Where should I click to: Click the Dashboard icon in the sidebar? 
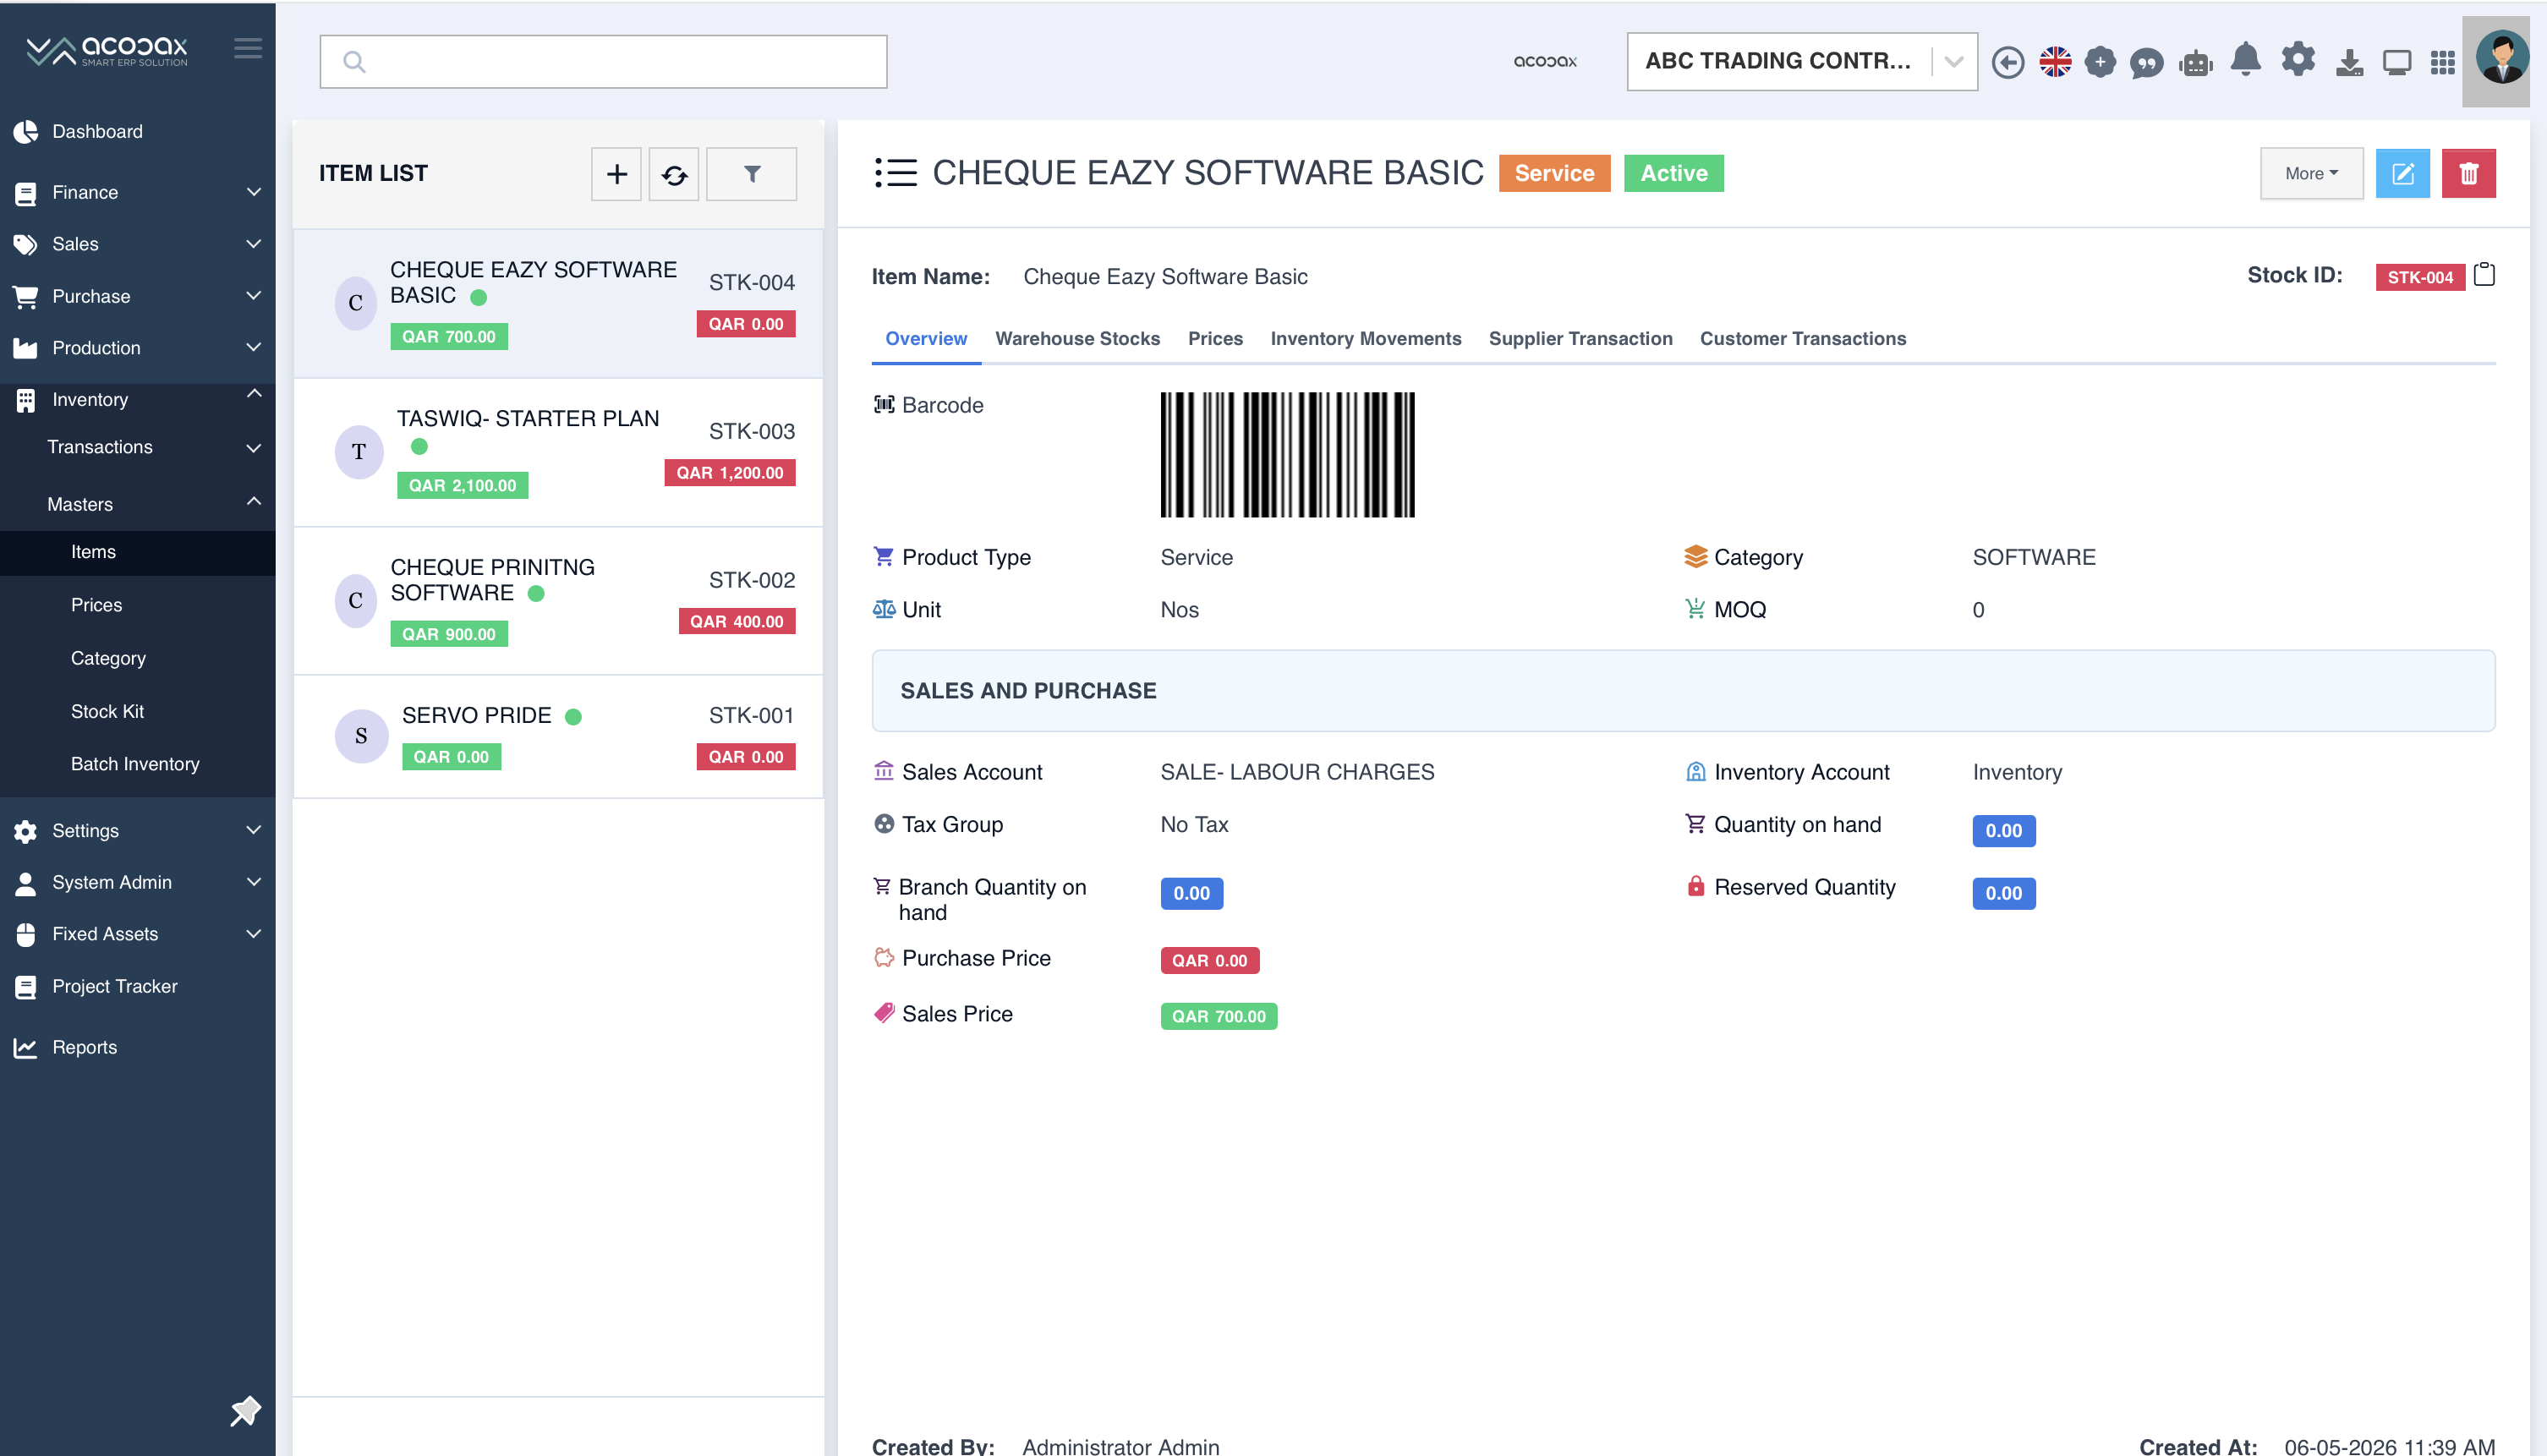tap(26, 132)
